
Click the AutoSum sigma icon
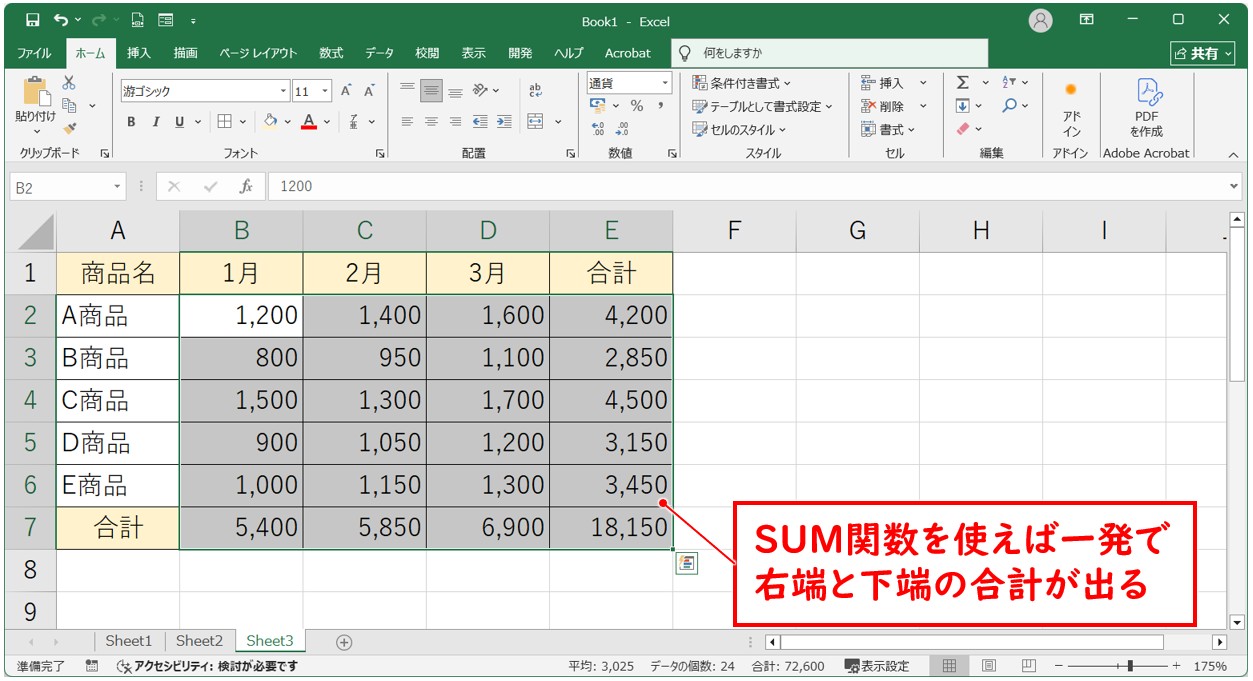(x=962, y=83)
